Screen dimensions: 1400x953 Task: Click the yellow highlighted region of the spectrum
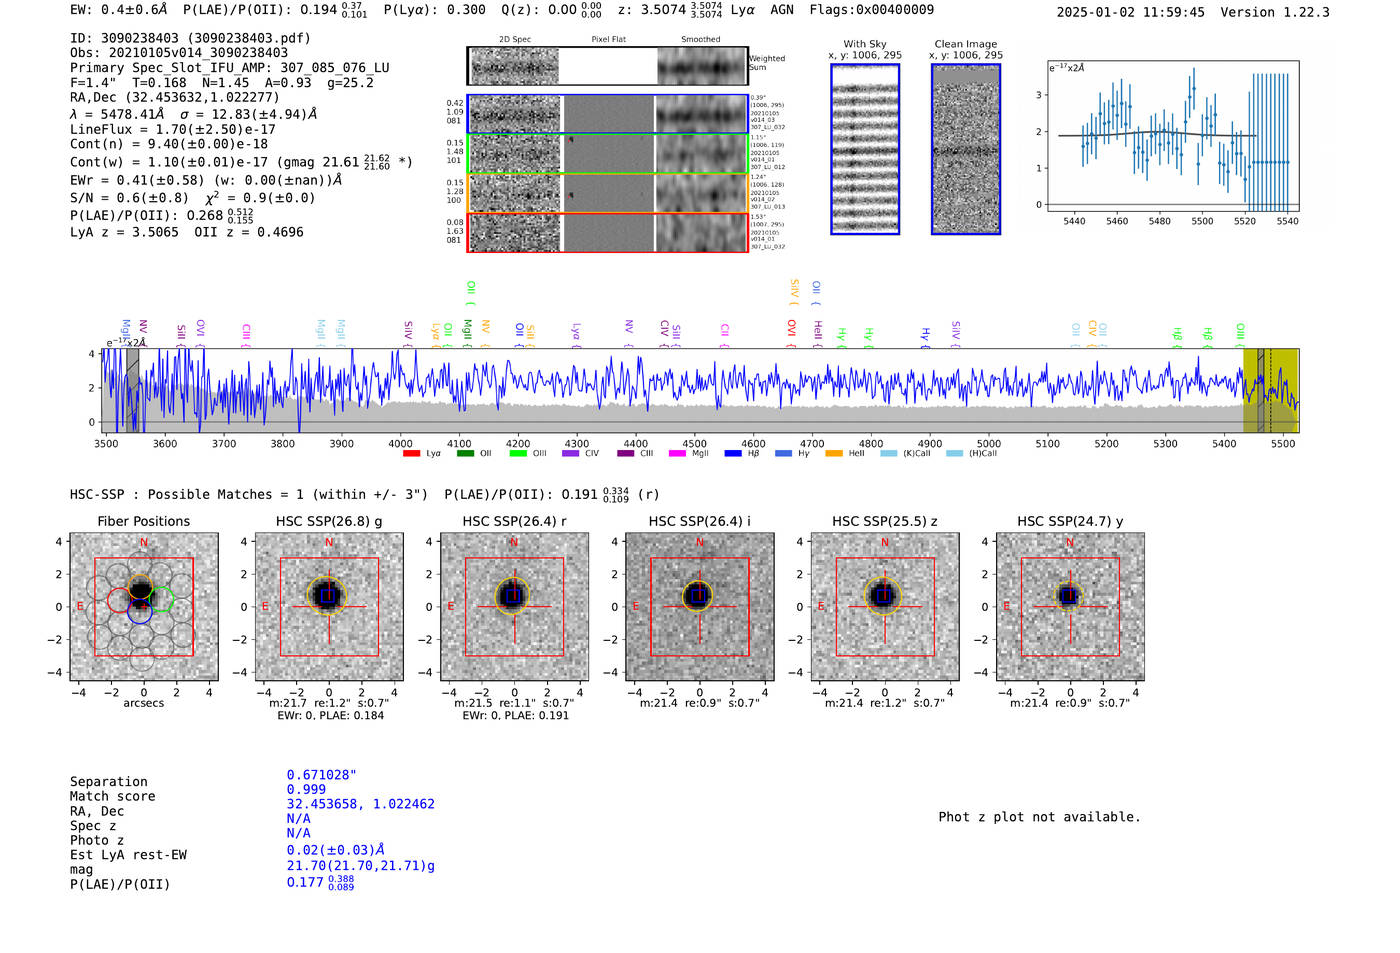(x=1270, y=390)
